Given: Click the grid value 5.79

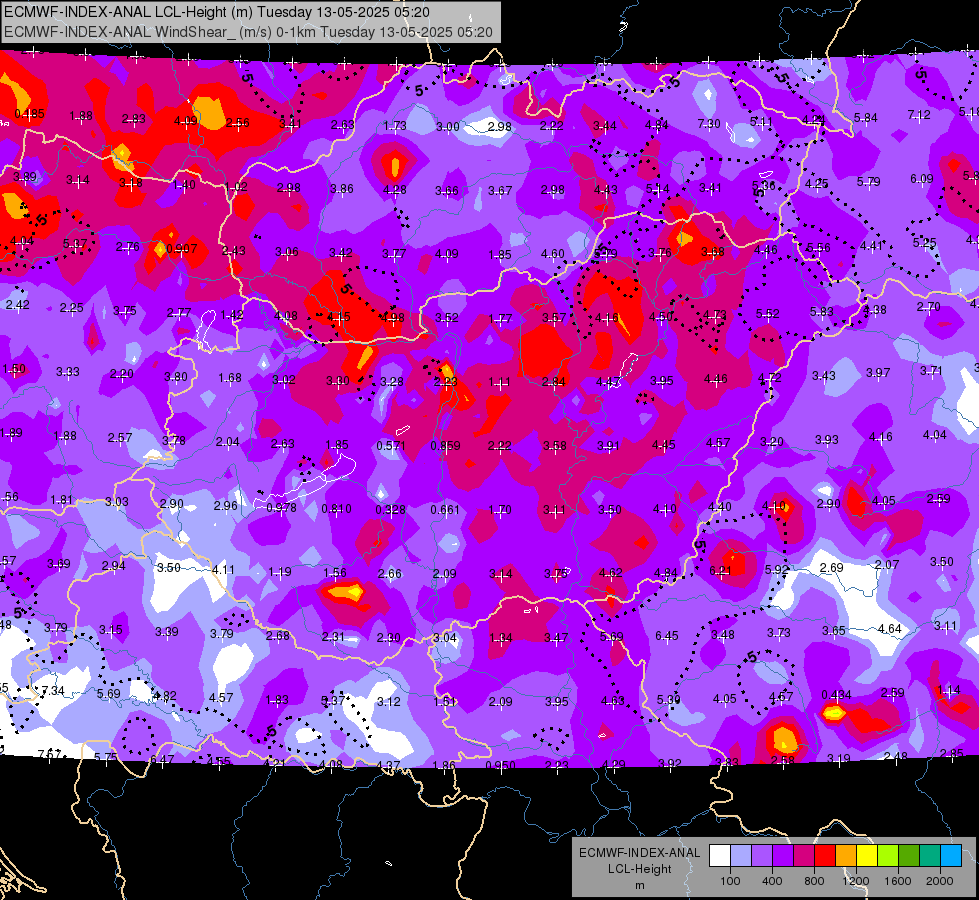Looking at the screenshot, I should [868, 182].
